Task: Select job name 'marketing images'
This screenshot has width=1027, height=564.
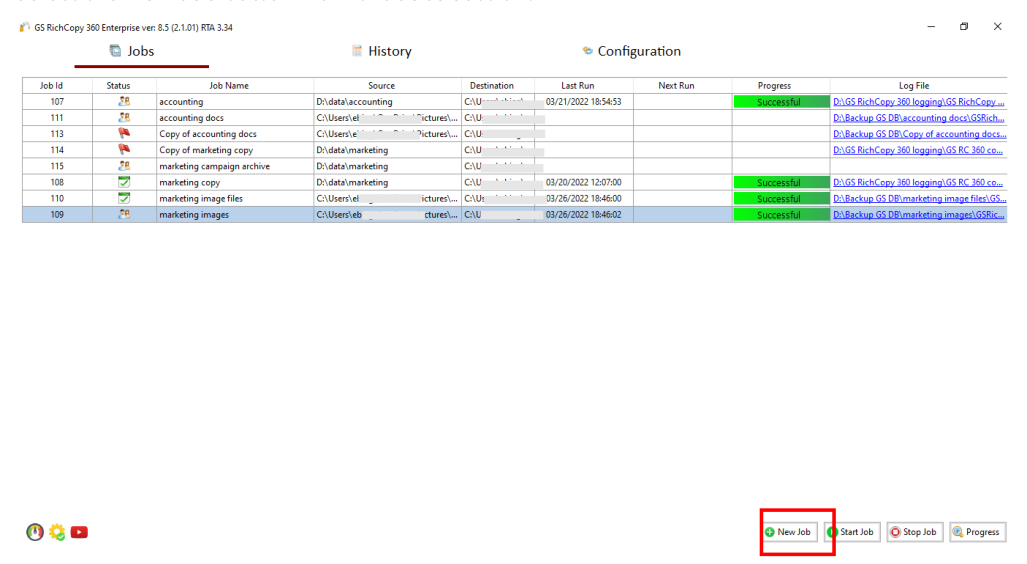Action: pyautogui.click(x=194, y=214)
